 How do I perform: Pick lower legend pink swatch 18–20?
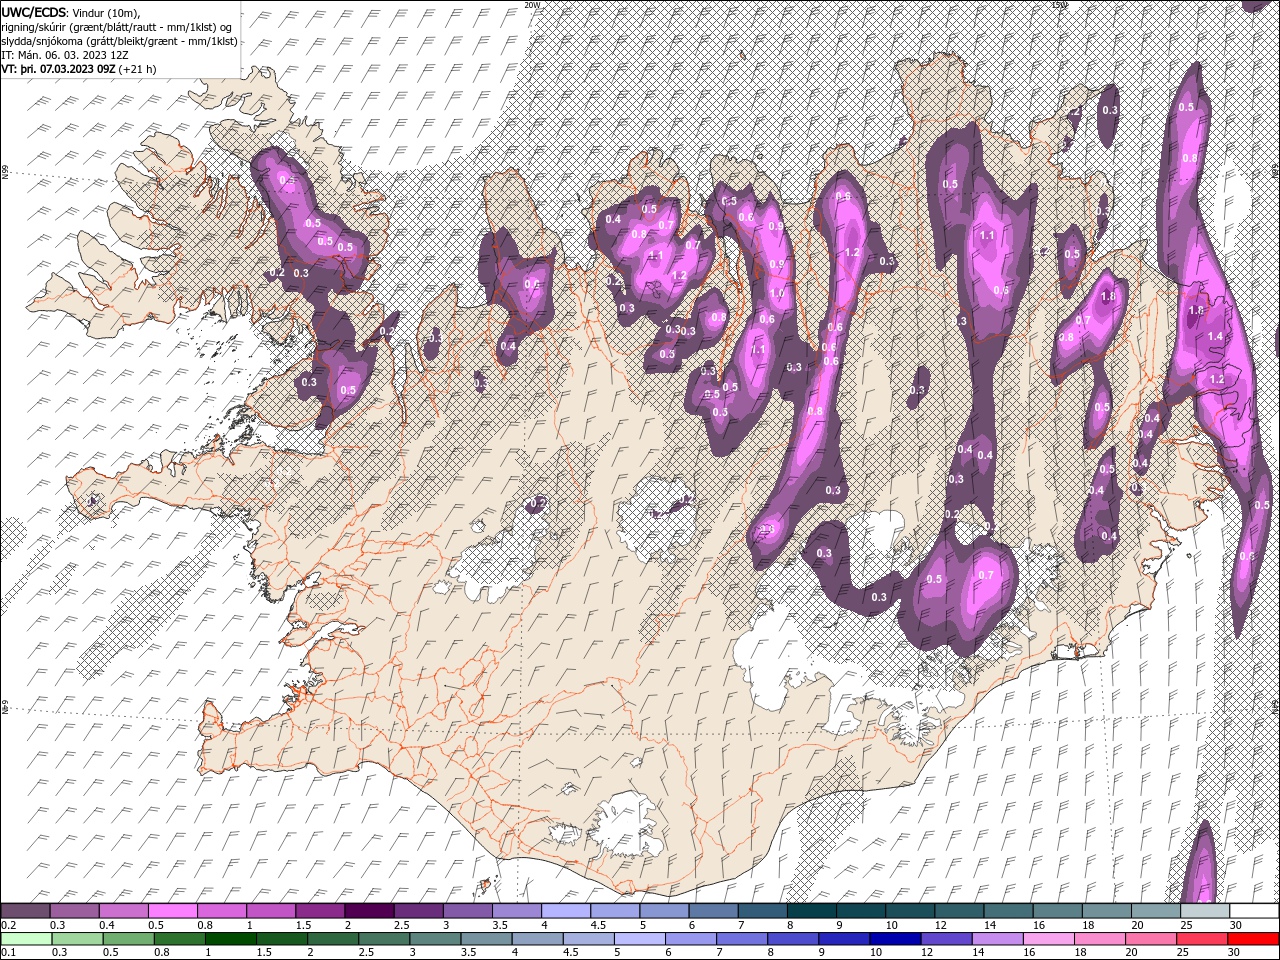1100,939
